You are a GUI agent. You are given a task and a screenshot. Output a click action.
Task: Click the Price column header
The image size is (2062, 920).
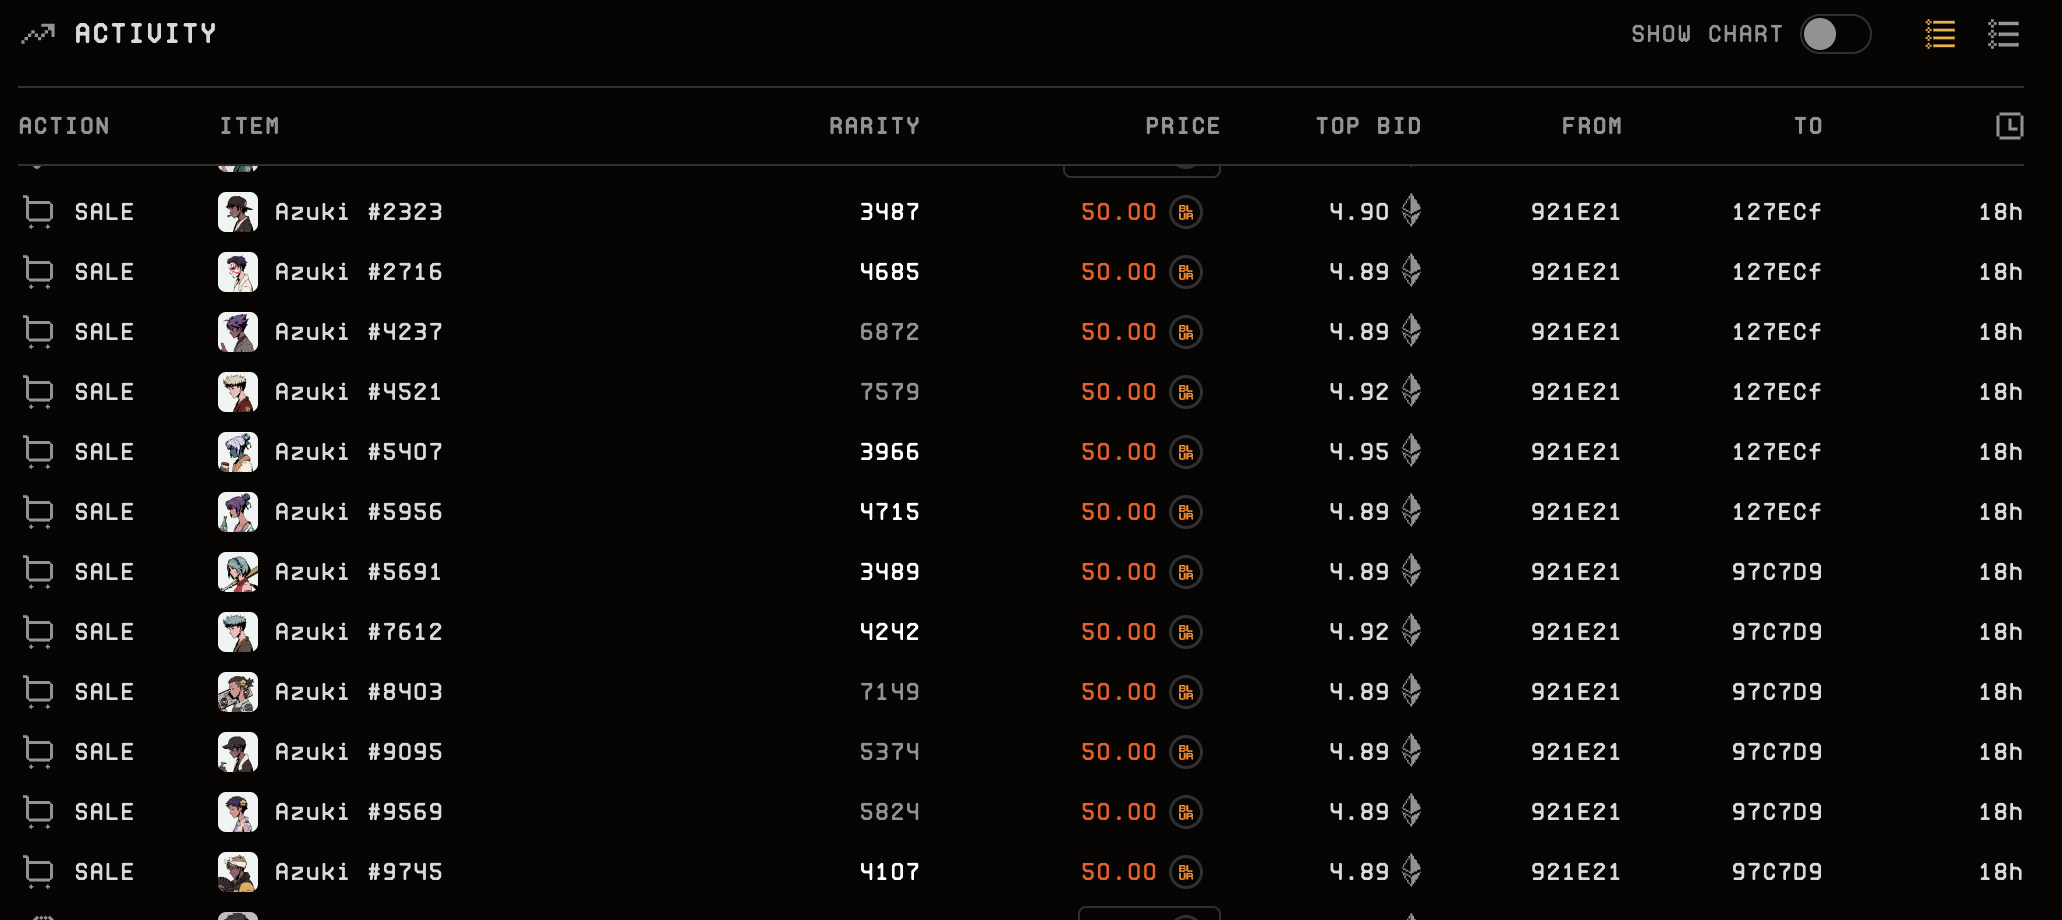tap(1183, 126)
